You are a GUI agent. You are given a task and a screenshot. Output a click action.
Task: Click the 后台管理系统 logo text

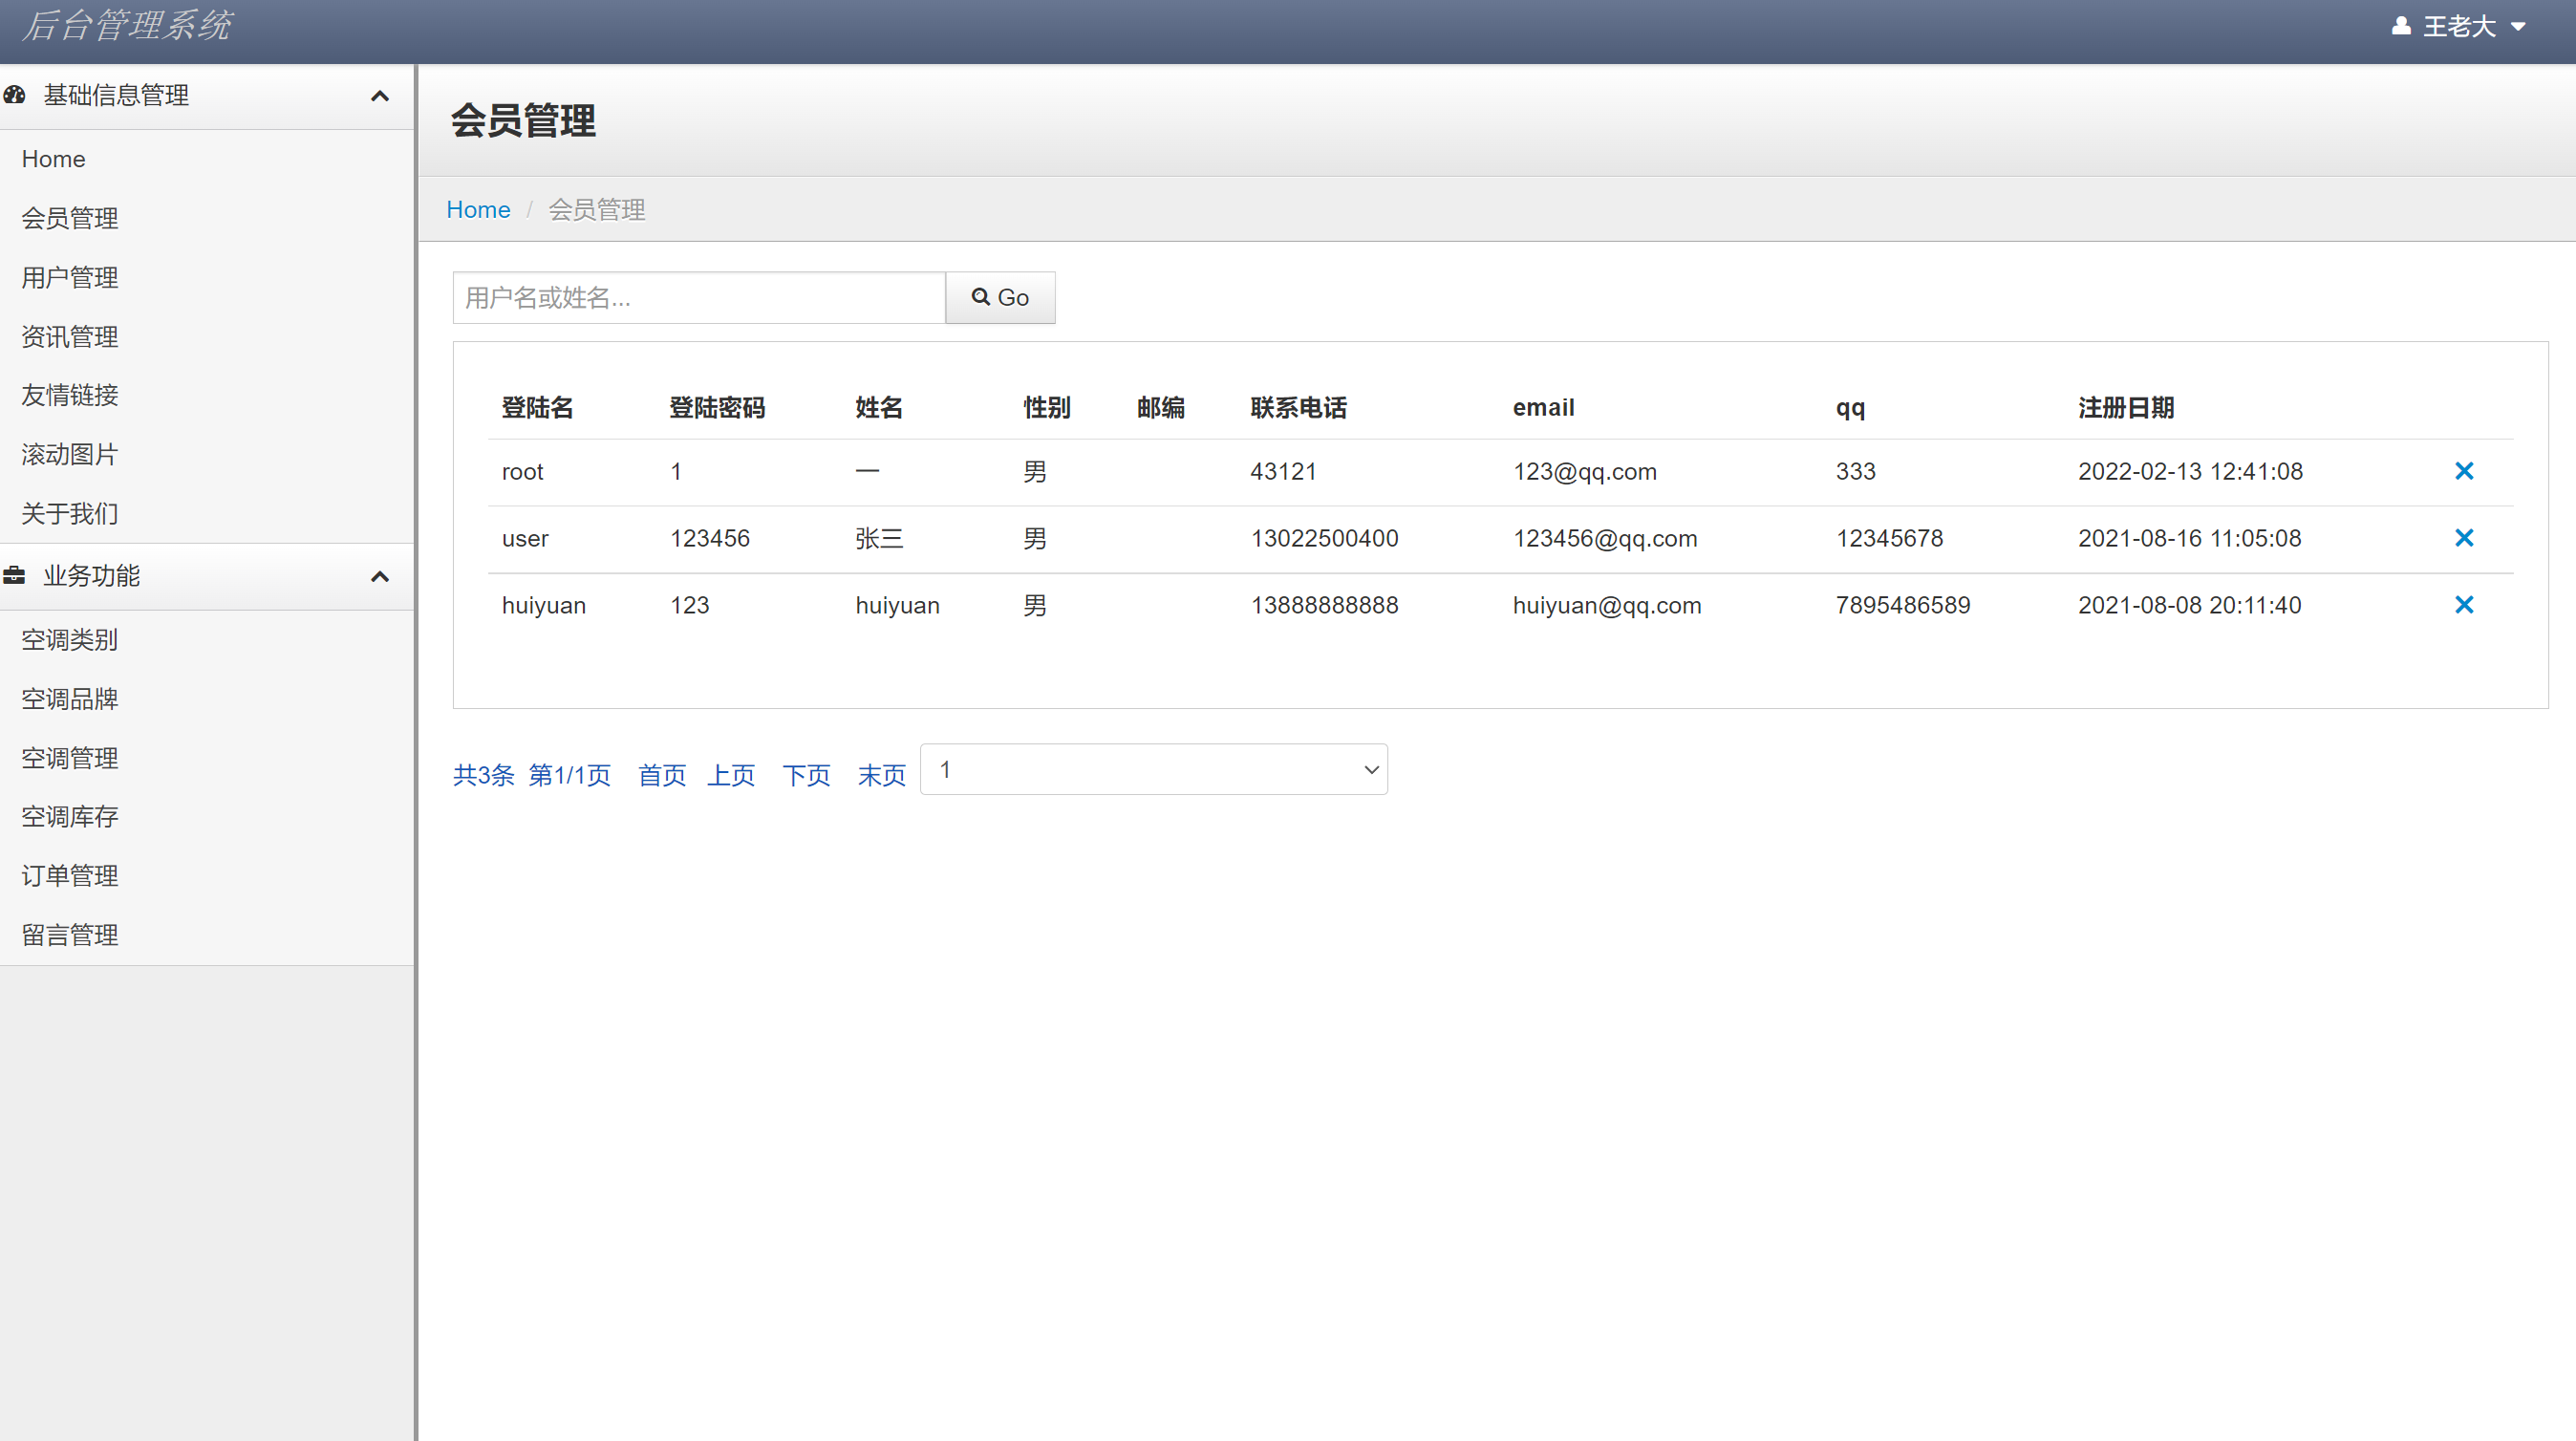tap(126, 26)
